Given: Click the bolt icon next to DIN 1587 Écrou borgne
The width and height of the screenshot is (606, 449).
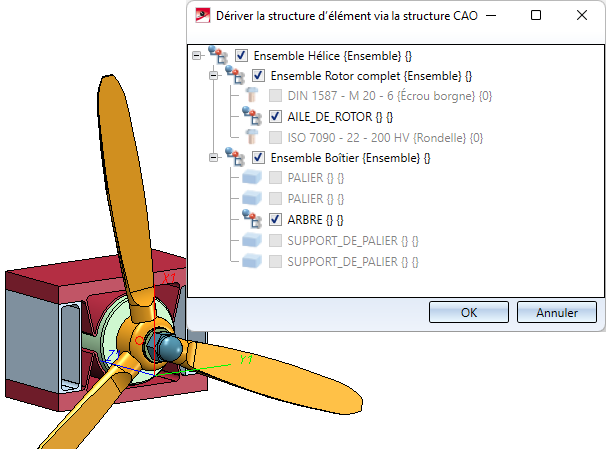Looking at the screenshot, I should coord(252,95).
